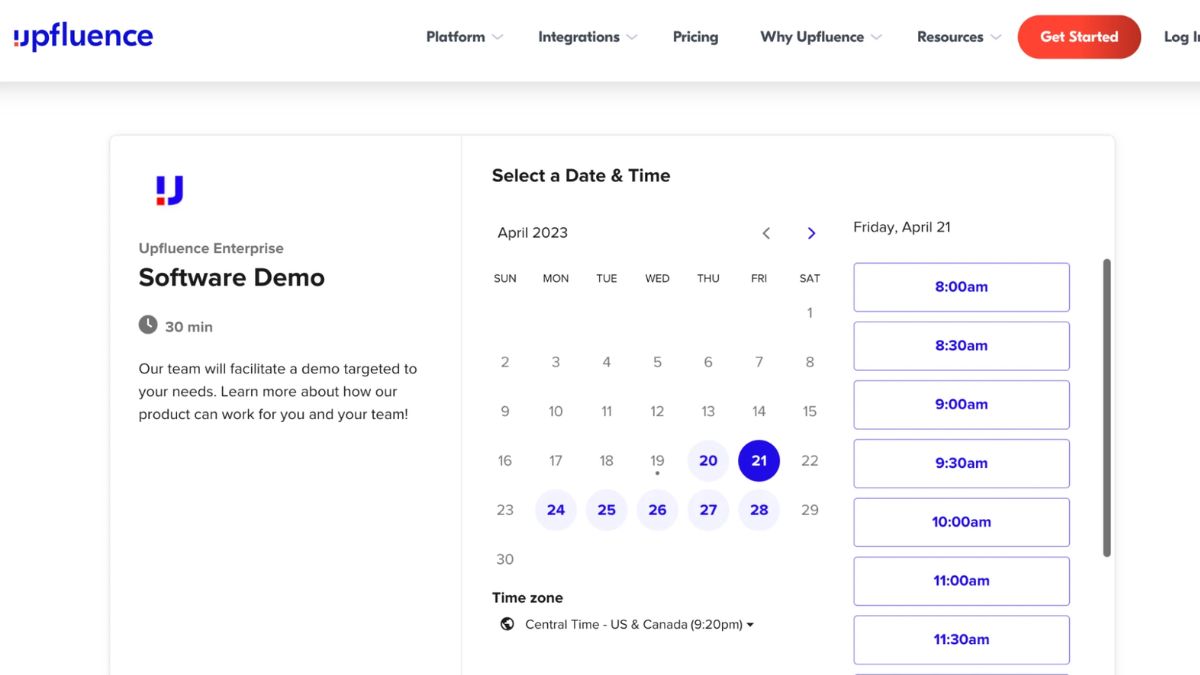
Task: Click the April 2023 month label
Action: (533, 233)
